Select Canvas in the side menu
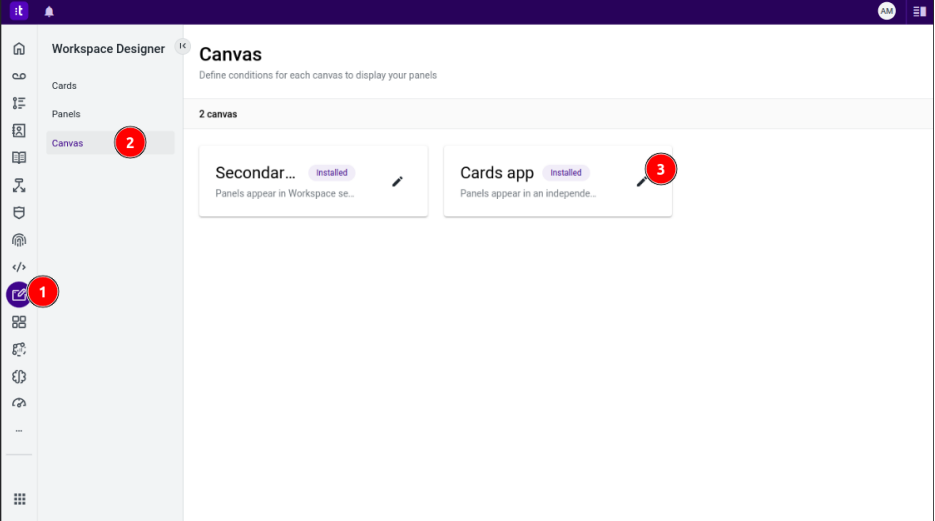This screenshot has height=521, width=935. click(68, 143)
